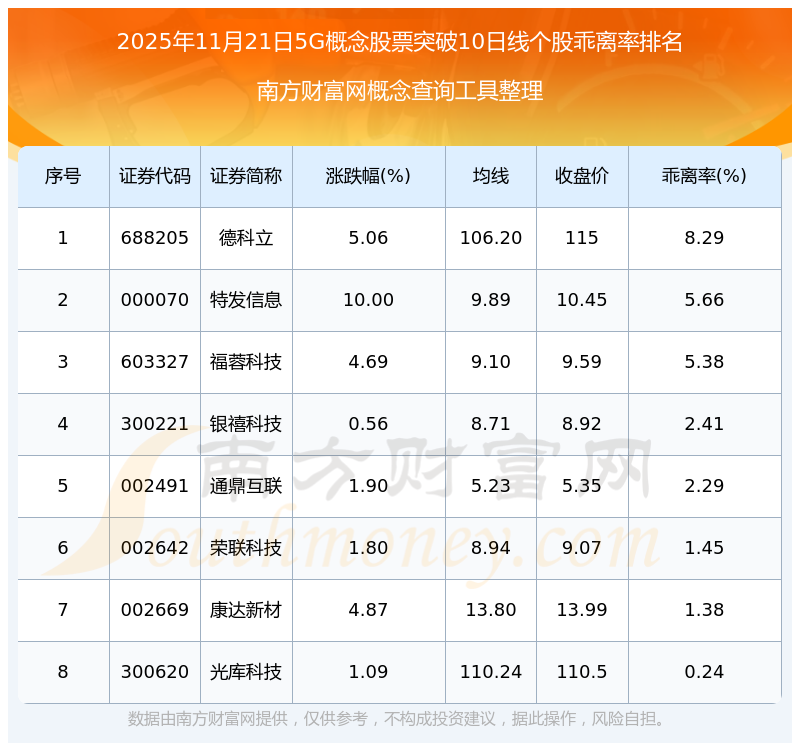The width and height of the screenshot is (800, 751).
Task: Click change value 10.00
Action: [x=368, y=300]
